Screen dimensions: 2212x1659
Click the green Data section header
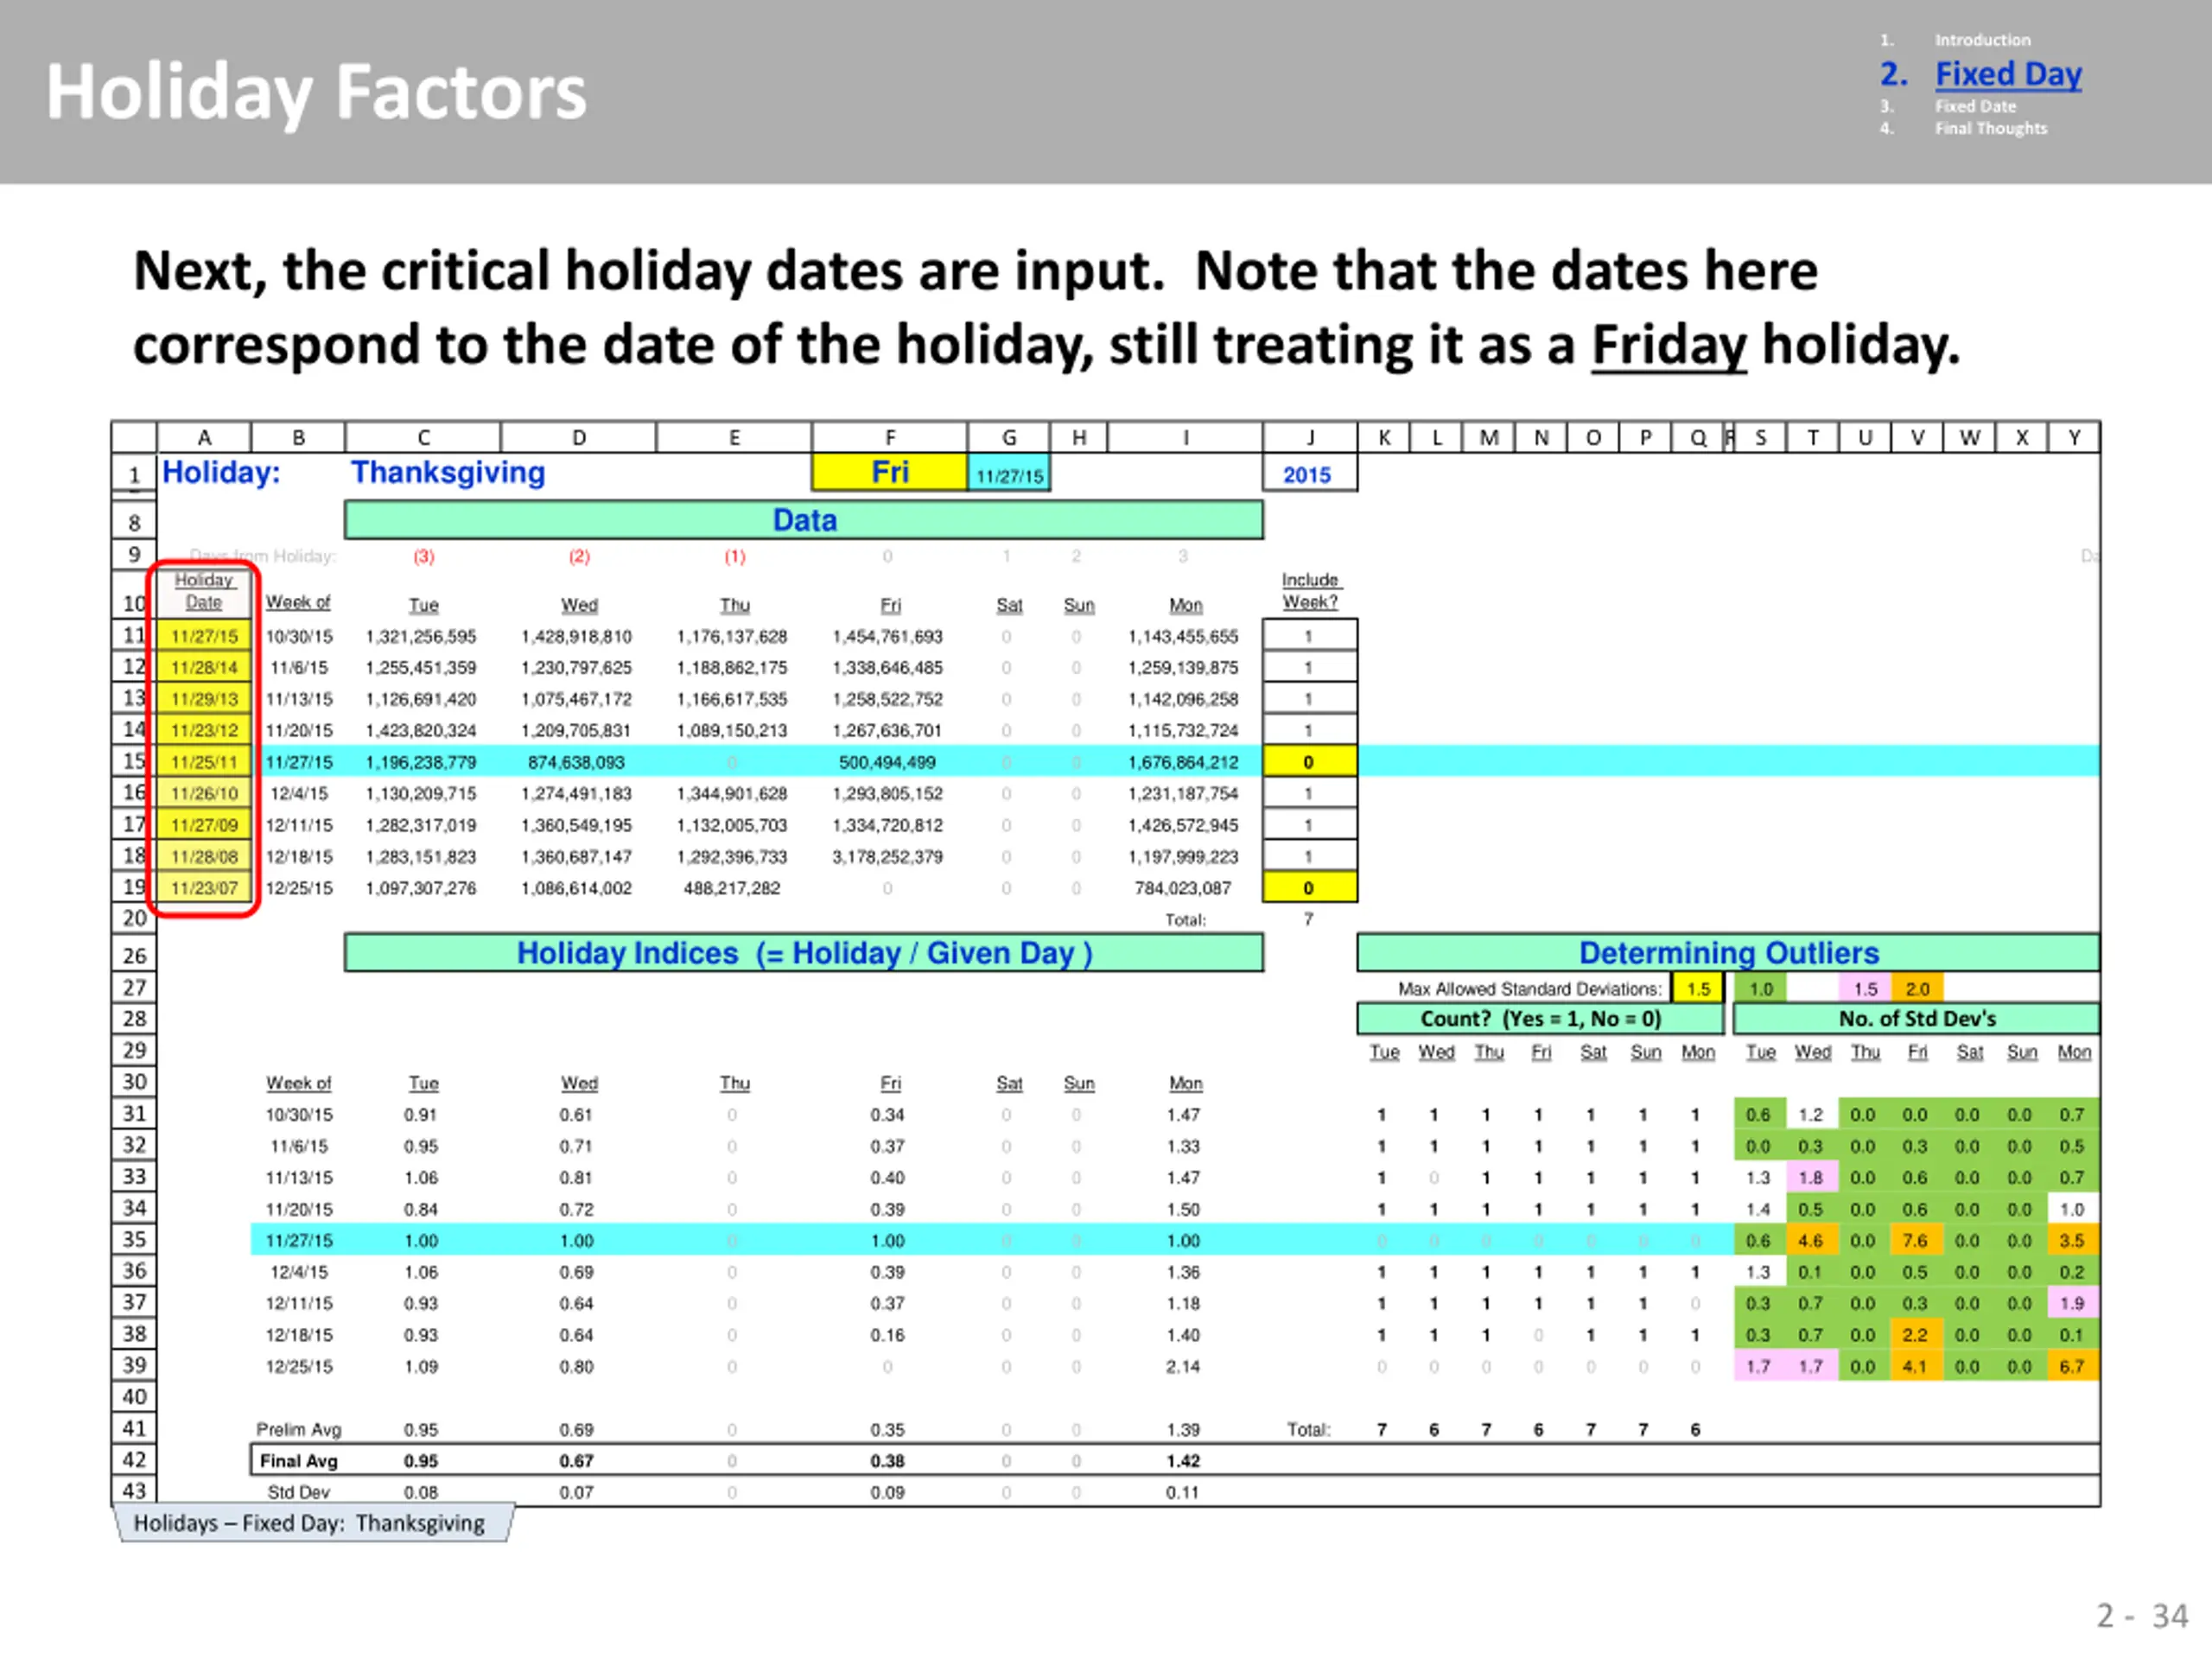(804, 520)
